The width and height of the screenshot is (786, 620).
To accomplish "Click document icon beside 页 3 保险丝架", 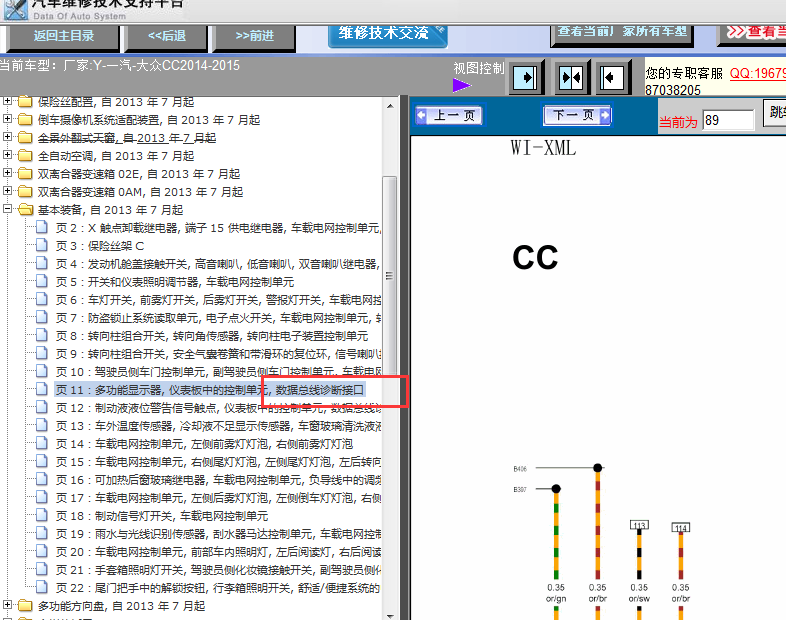I will tap(42, 246).
